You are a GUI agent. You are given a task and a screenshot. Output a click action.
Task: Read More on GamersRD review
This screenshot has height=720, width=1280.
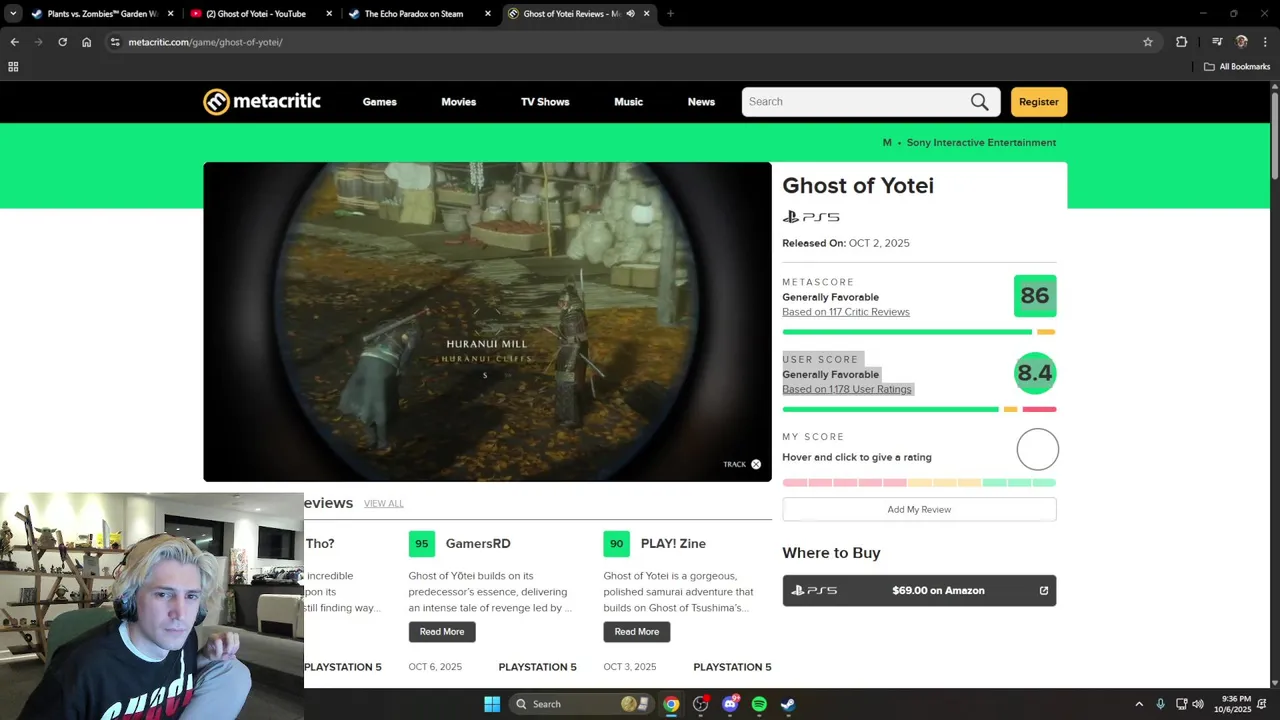[442, 632]
